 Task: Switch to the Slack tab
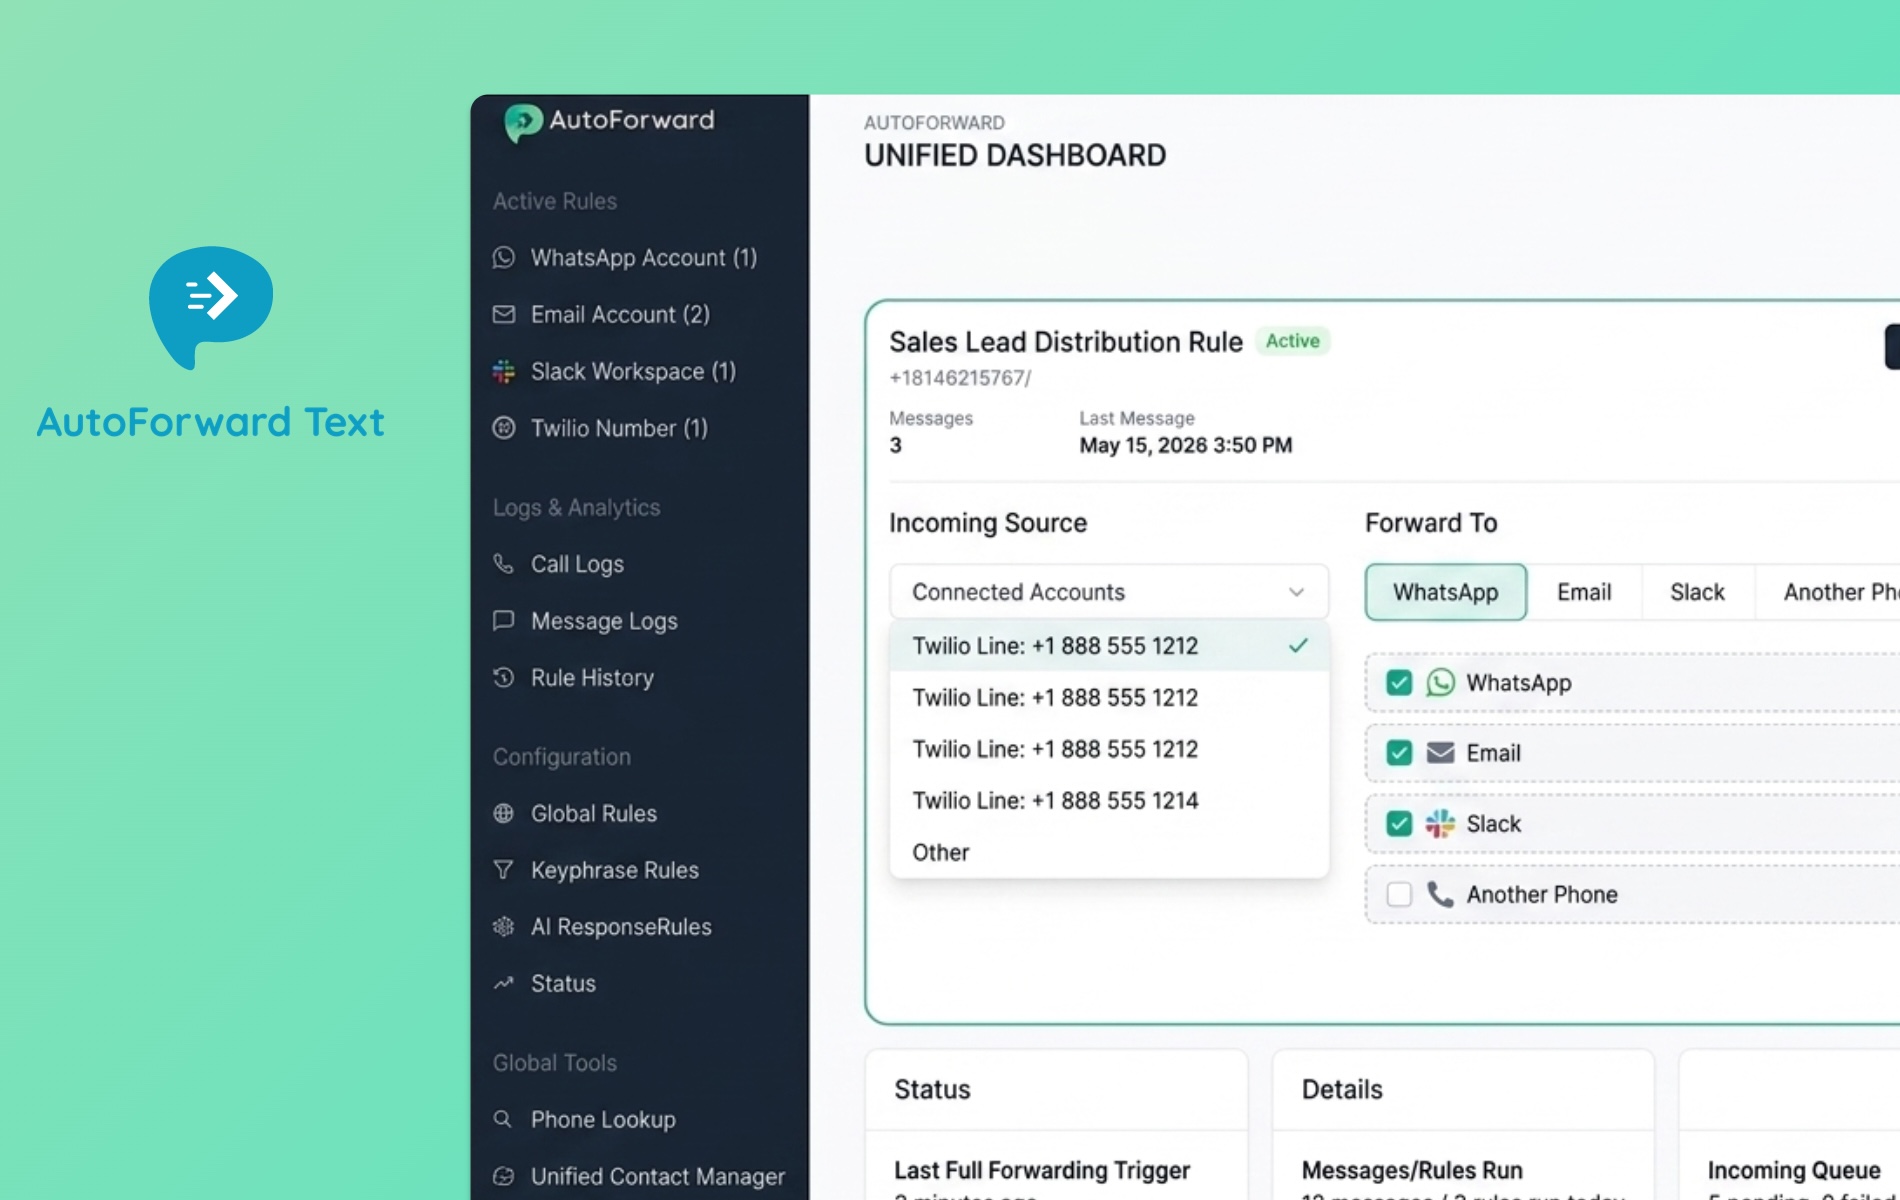tap(1697, 592)
